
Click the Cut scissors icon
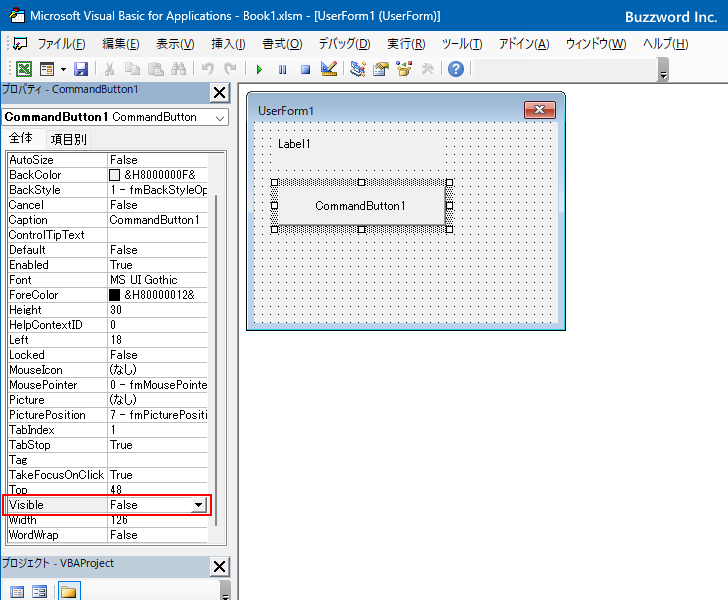pos(110,69)
